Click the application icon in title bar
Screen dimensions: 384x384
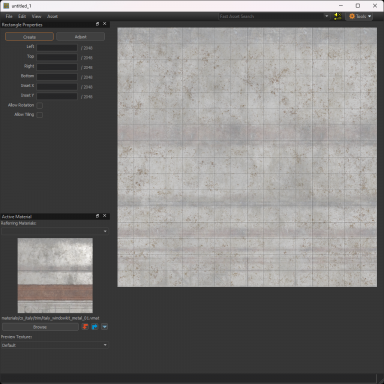pos(6,6)
